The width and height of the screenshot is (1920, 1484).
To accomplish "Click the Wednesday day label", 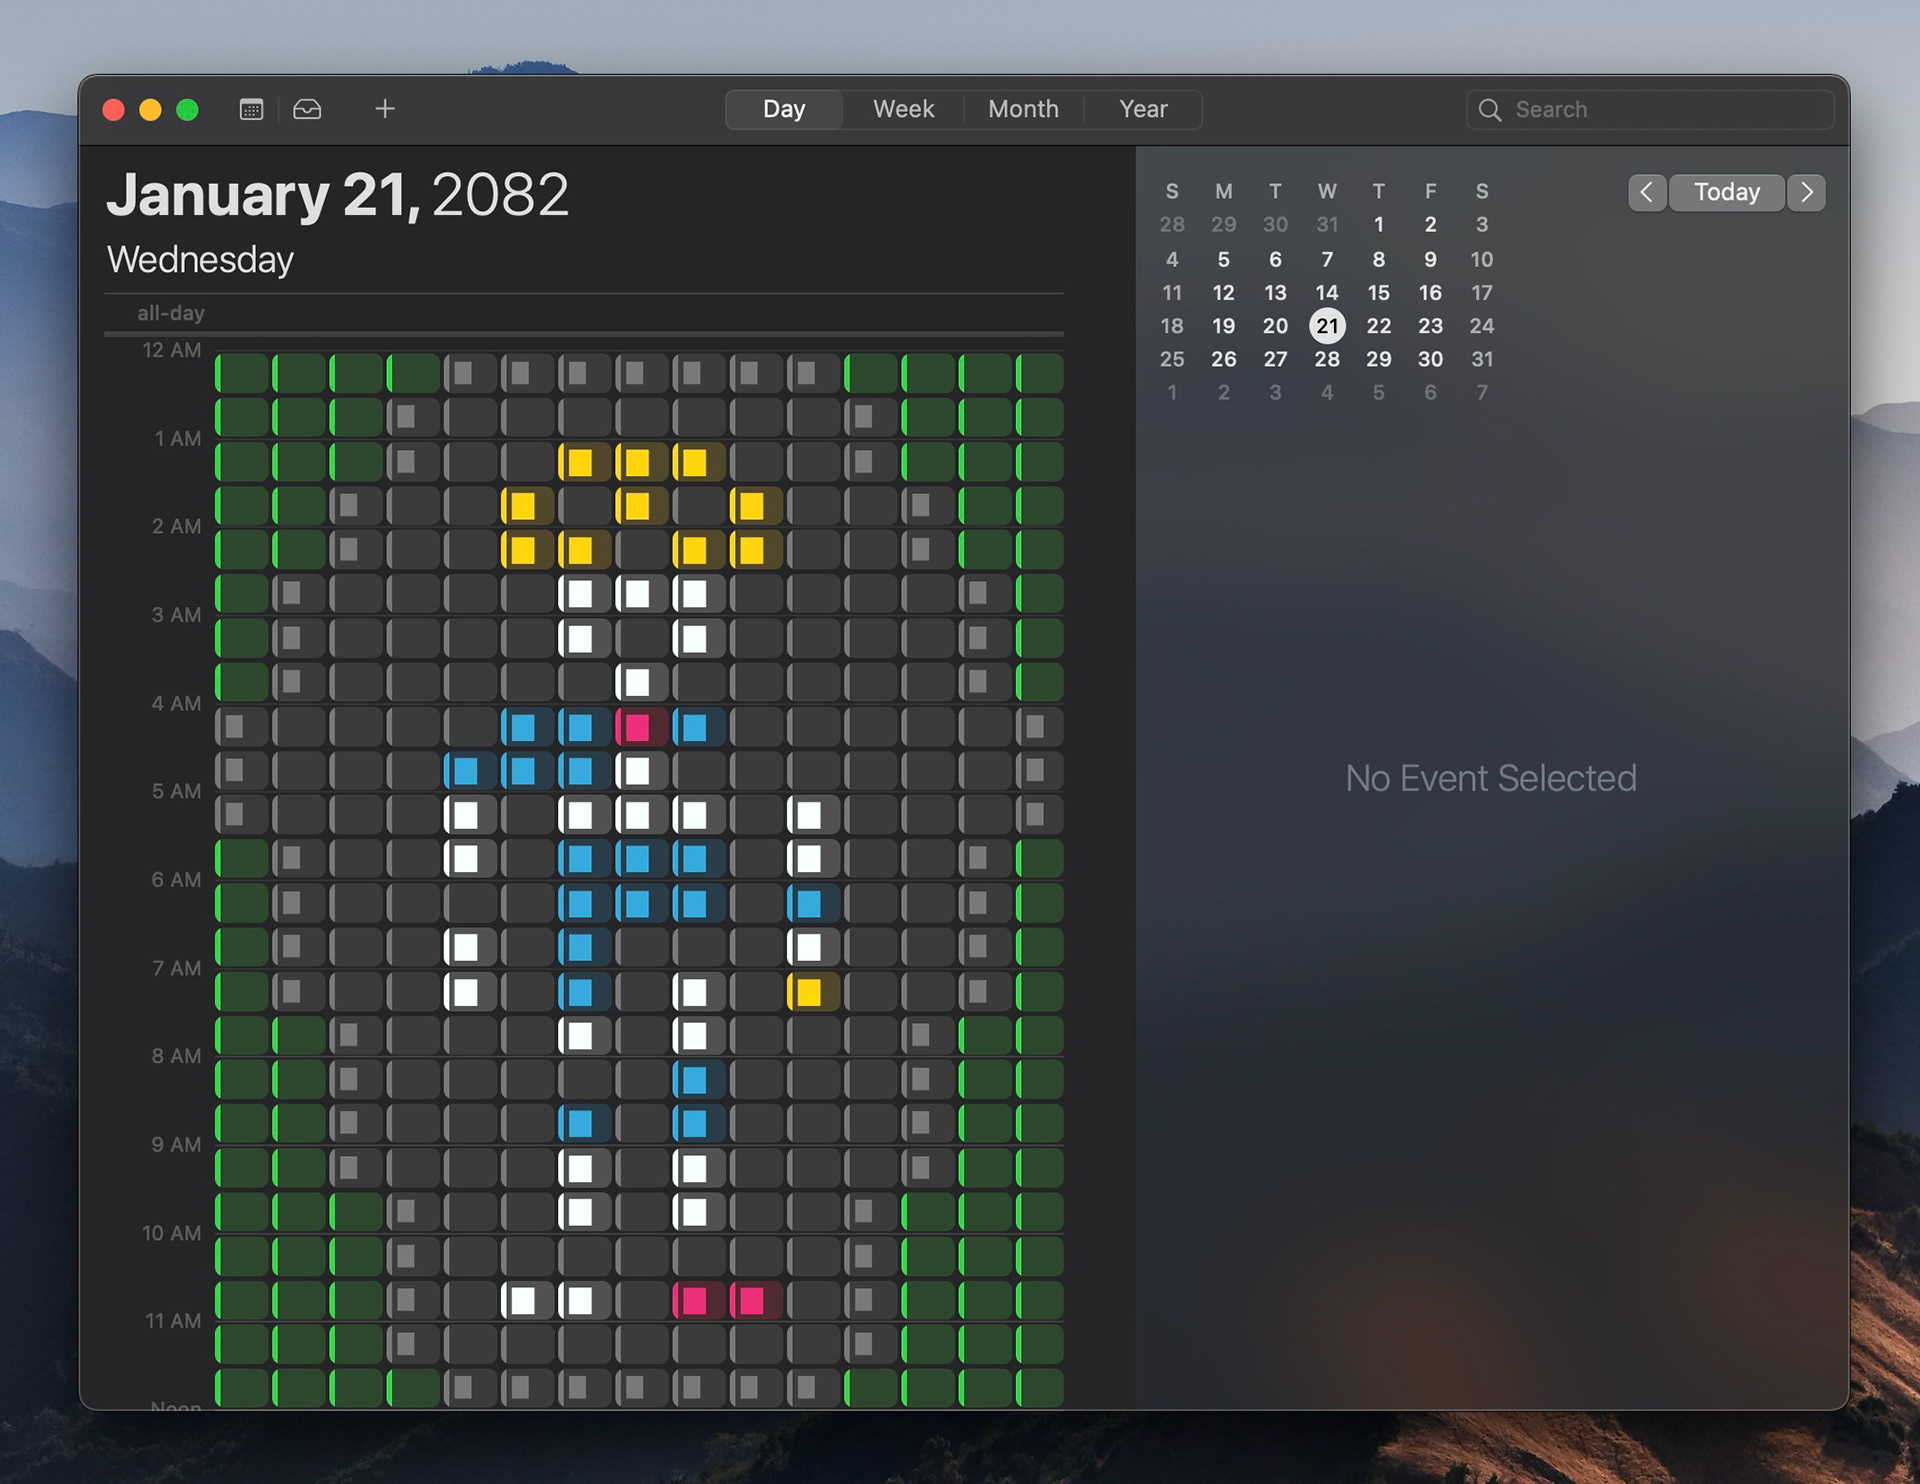I will click(200, 260).
